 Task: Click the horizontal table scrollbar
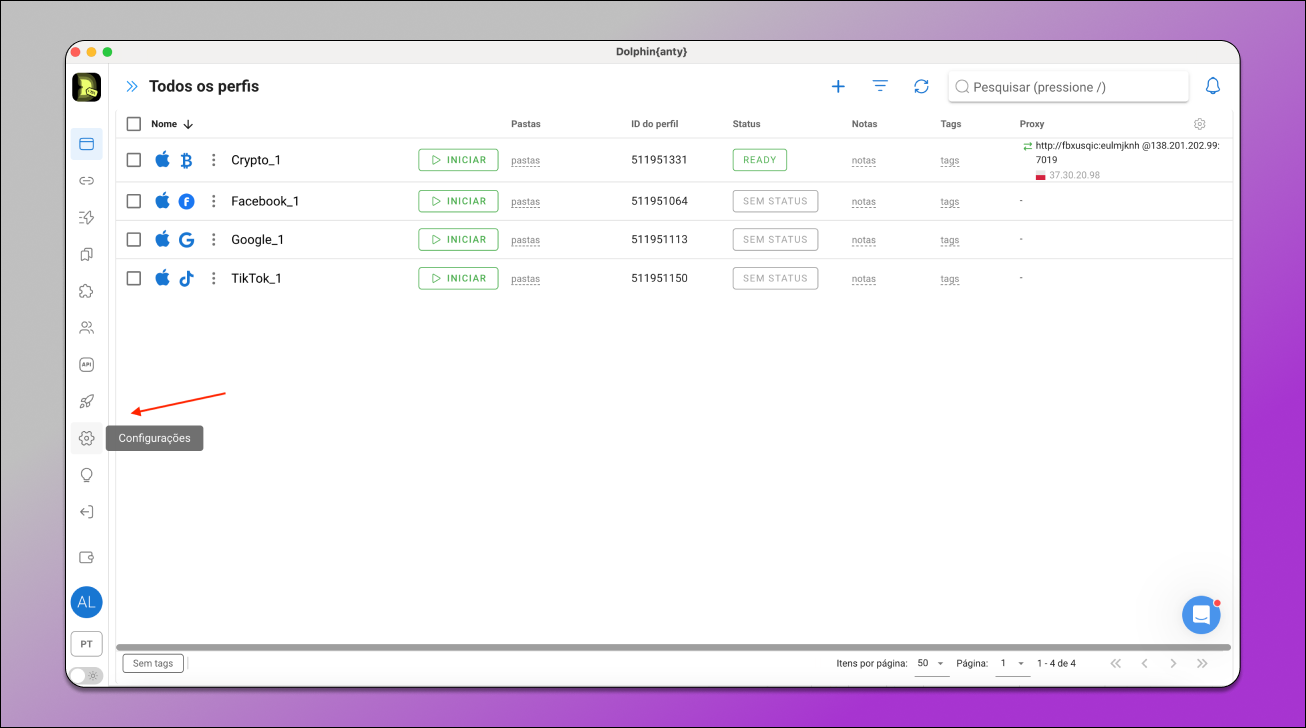pos(673,648)
